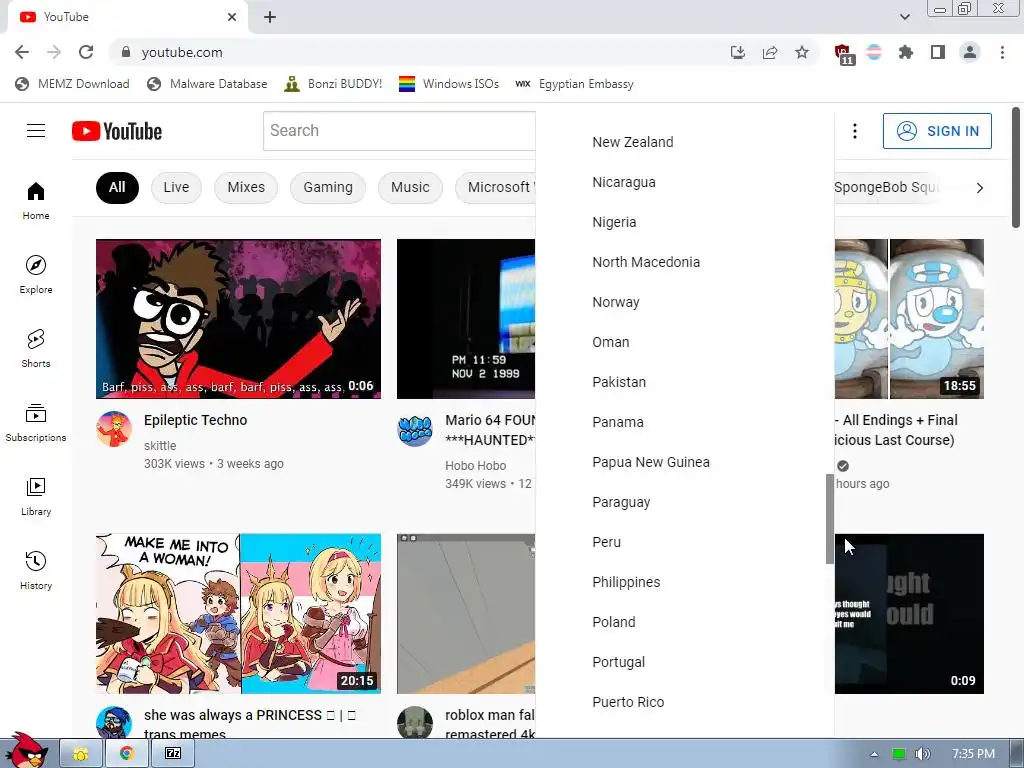Open a new browser tab

[x=270, y=17]
